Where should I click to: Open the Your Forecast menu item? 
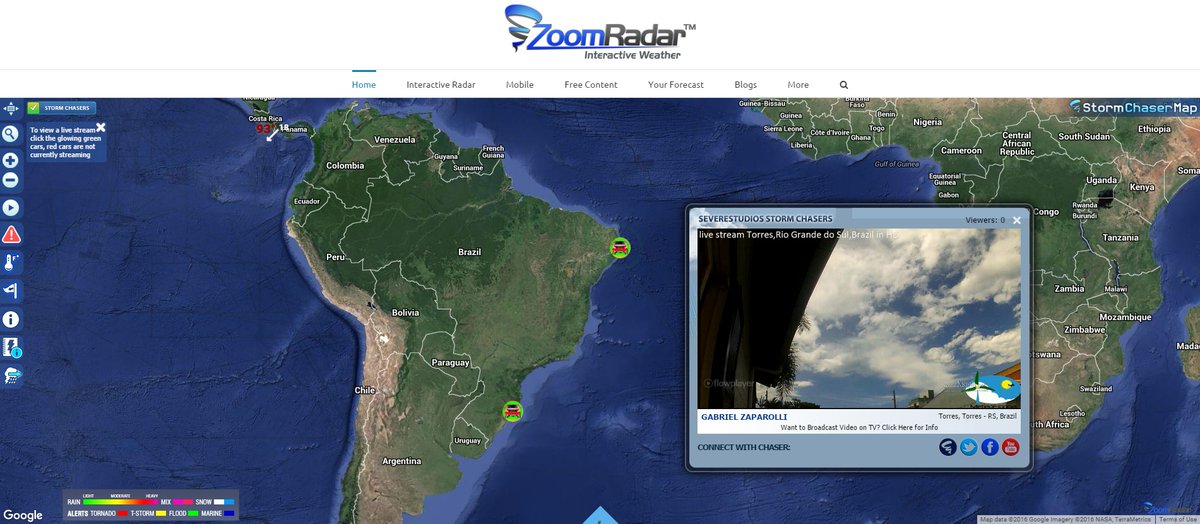click(676, 85)
